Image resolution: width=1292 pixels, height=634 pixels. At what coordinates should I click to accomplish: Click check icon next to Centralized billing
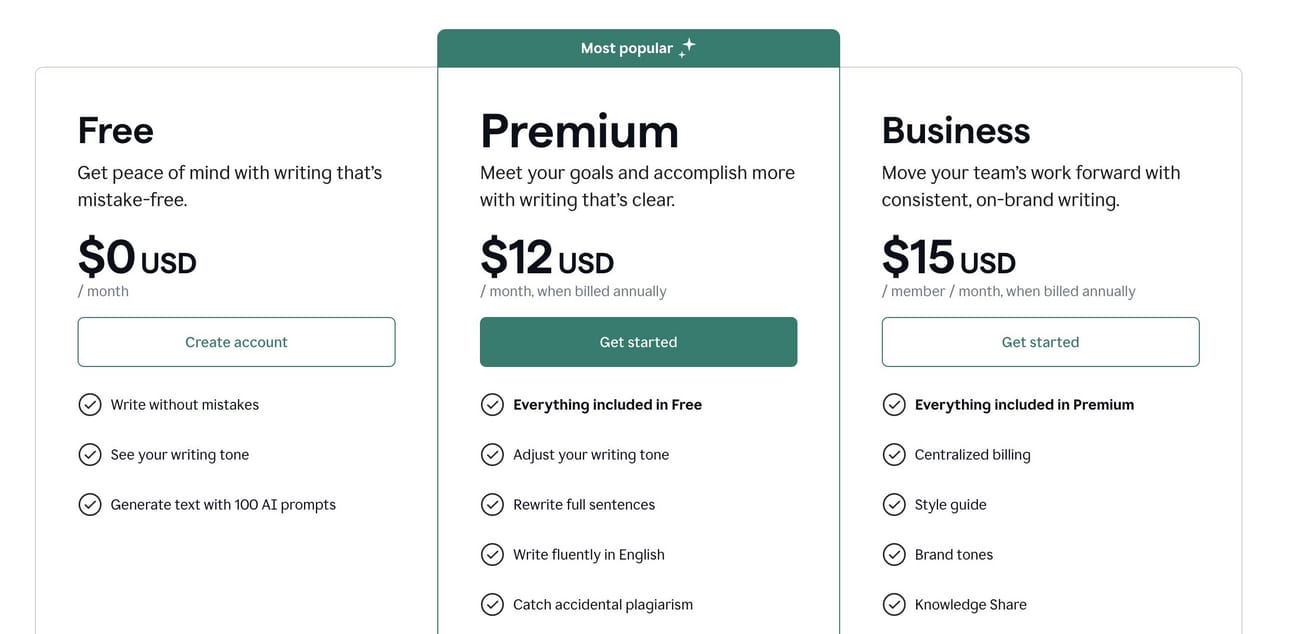click(894, 454)
